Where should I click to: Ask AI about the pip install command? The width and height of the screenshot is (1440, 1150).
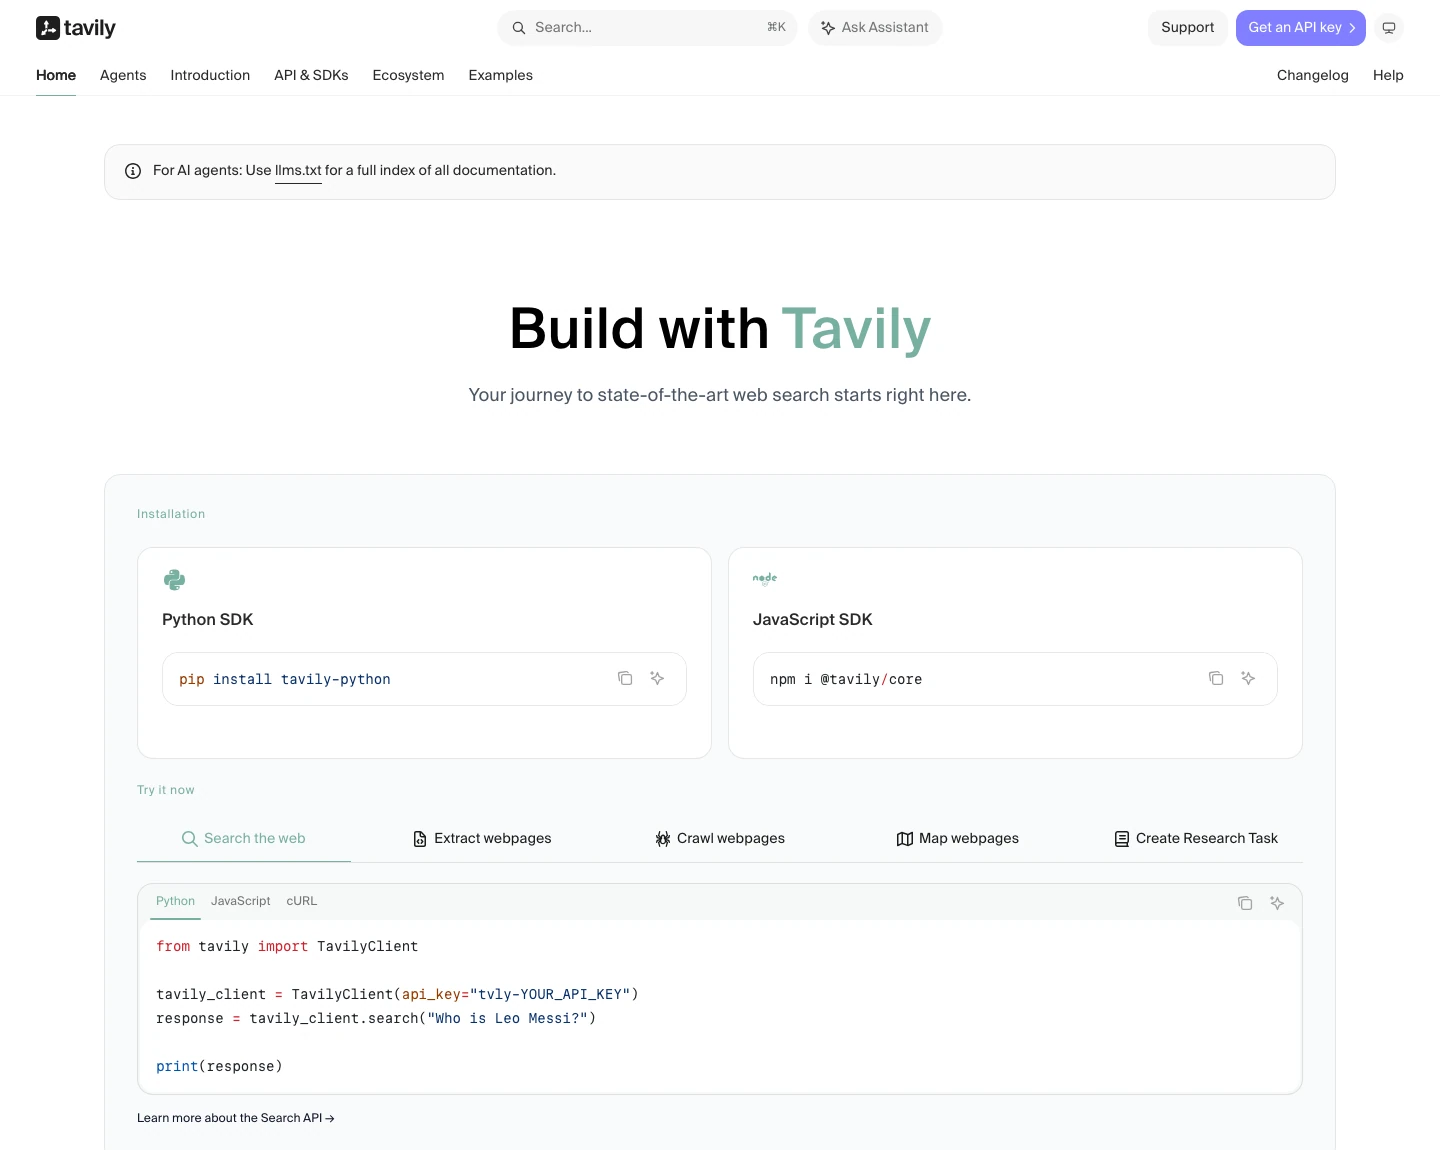[x=657, y=678]
